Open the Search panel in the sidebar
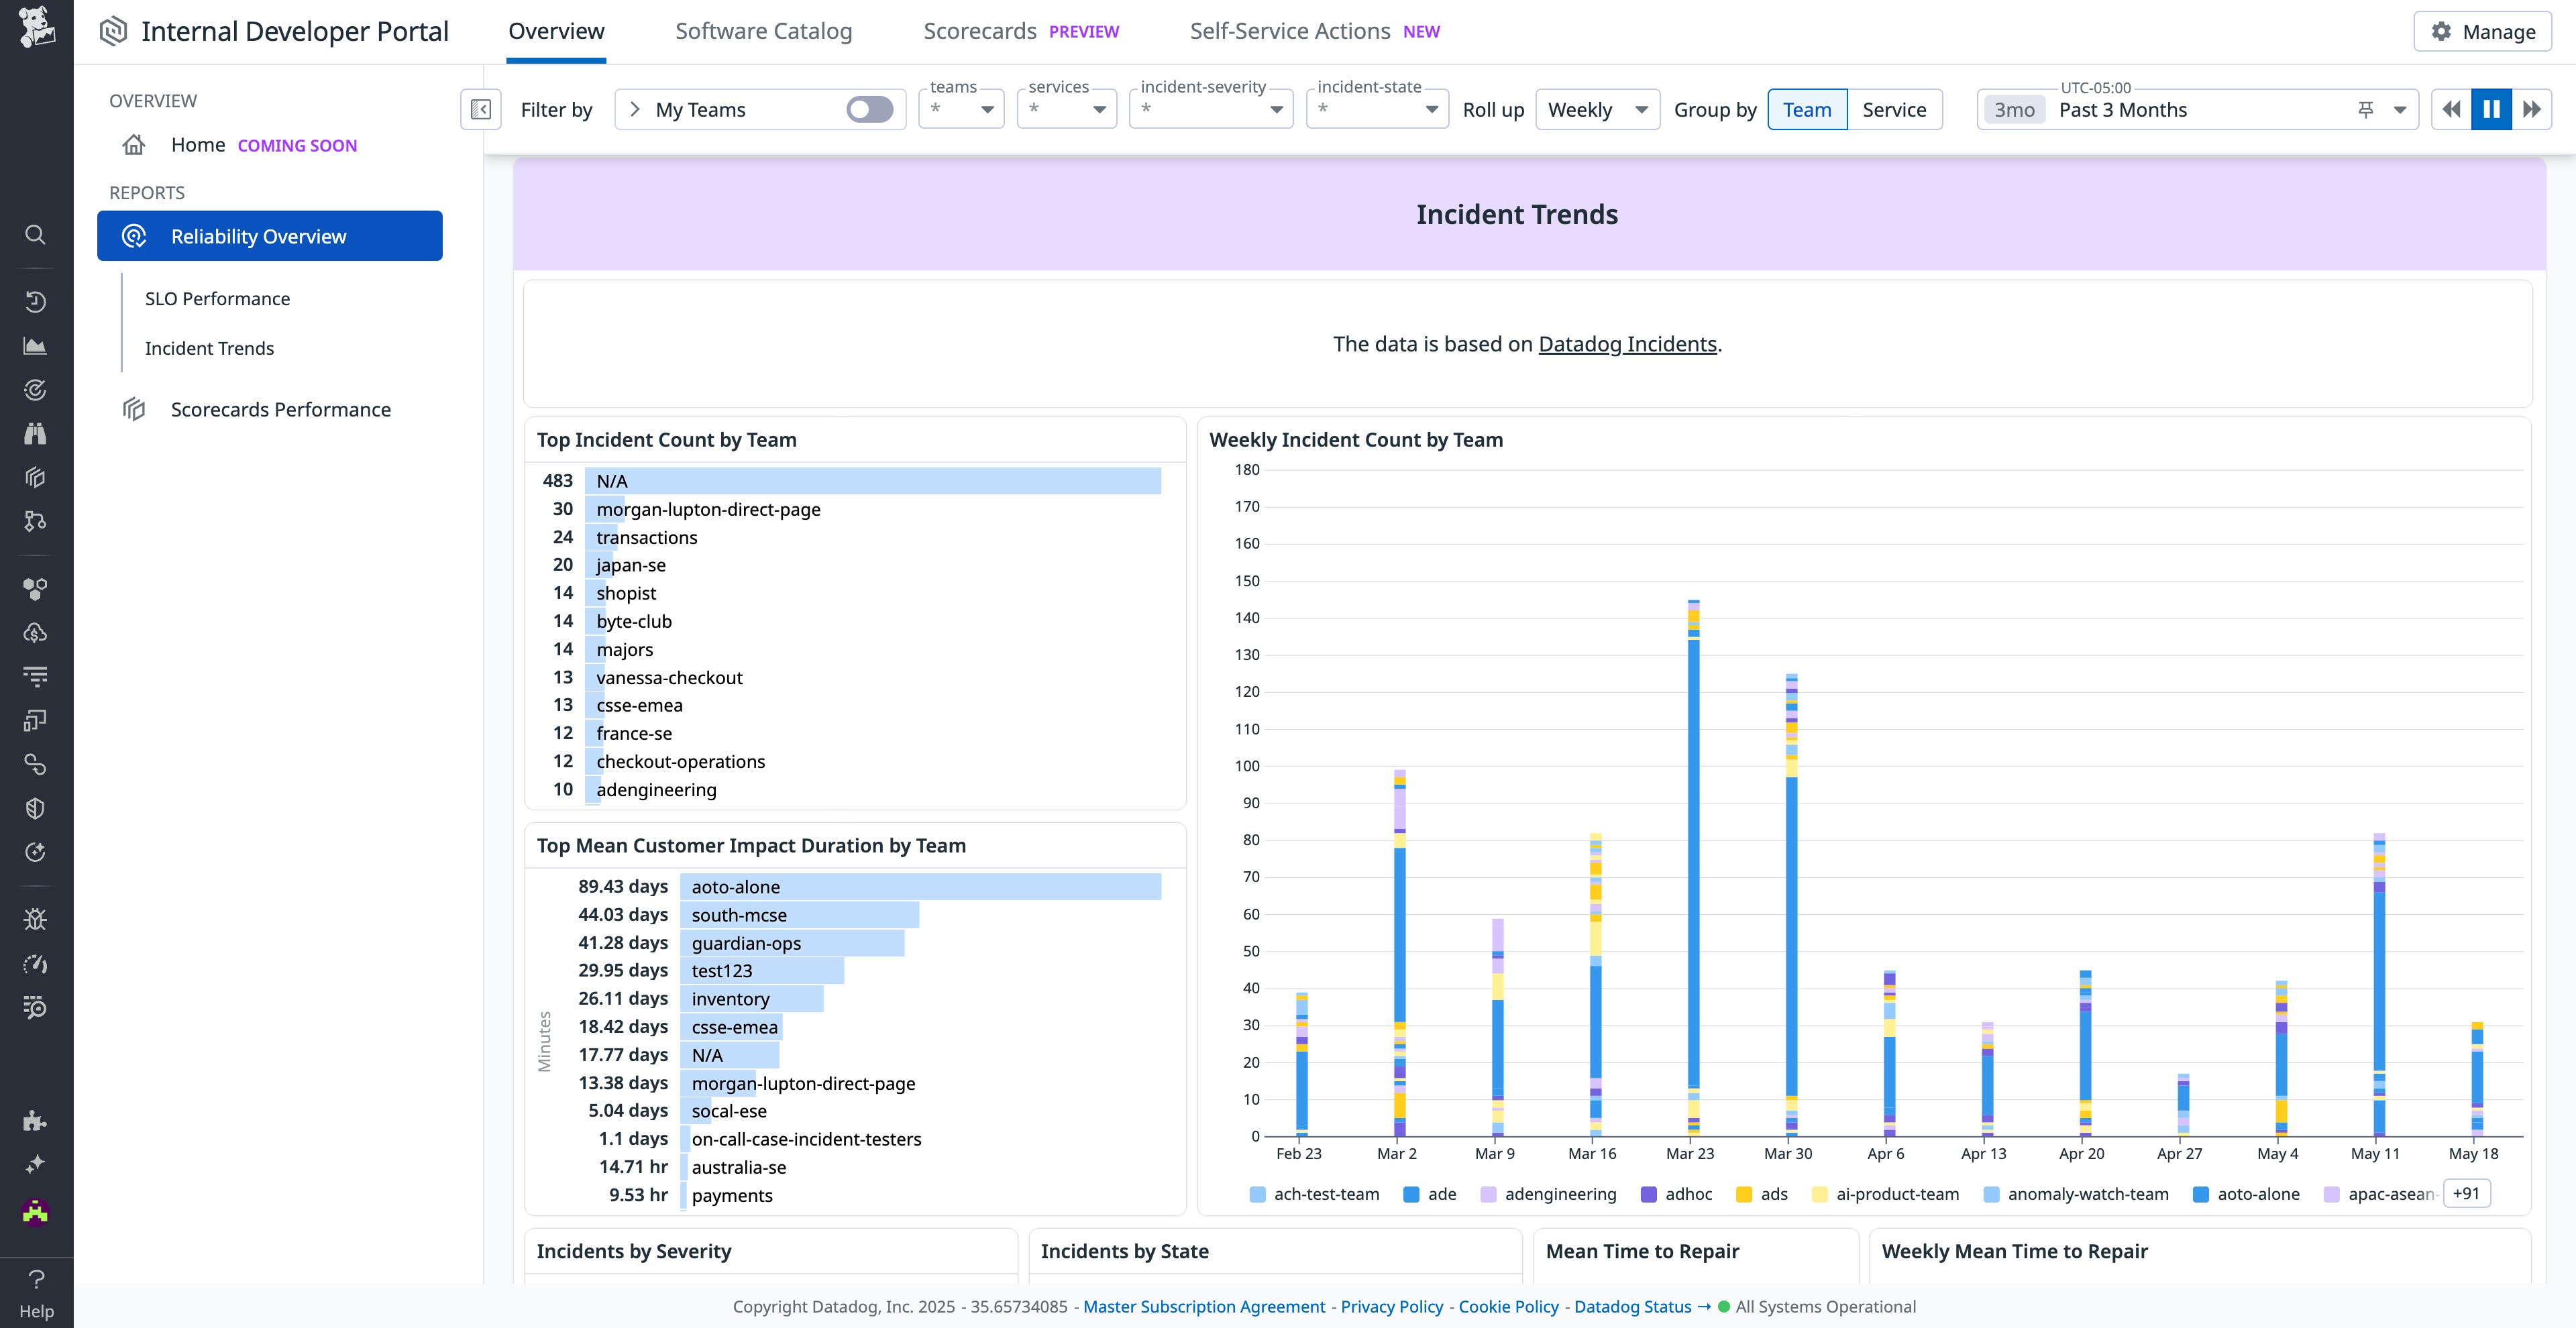Image resolution: width=2576 pixels, height=1328 pixels. tap(35, 234)
